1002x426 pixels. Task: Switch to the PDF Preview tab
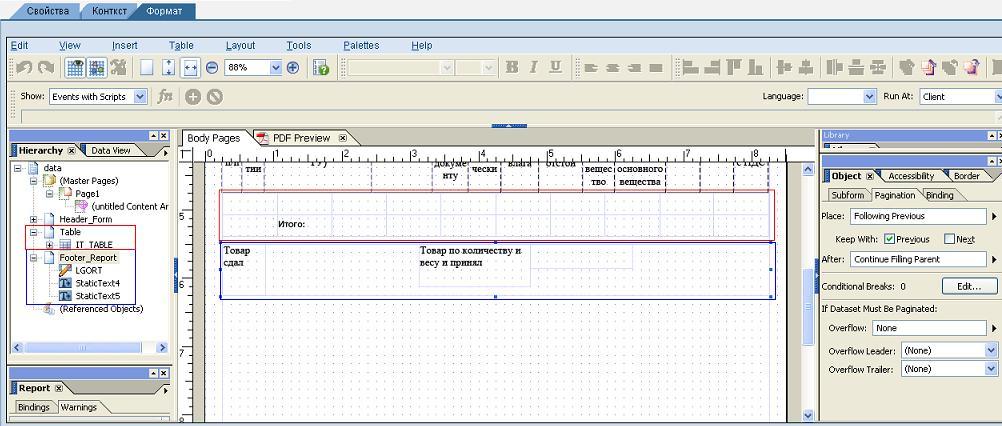[x=301, y=138]
